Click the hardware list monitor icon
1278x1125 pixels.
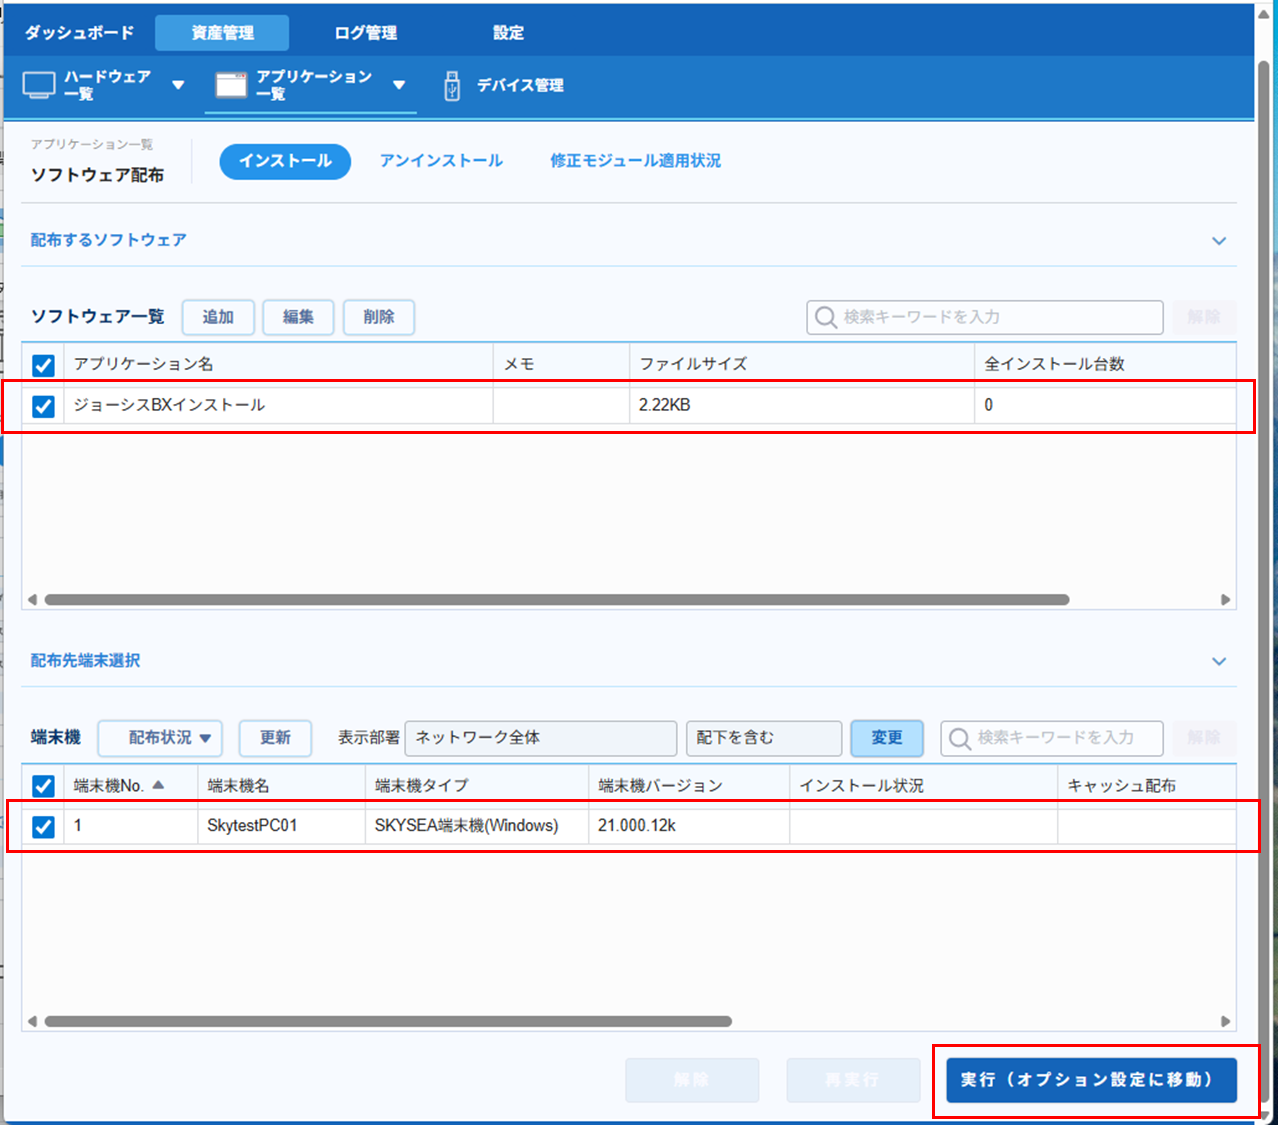click(x=39, y=85)
